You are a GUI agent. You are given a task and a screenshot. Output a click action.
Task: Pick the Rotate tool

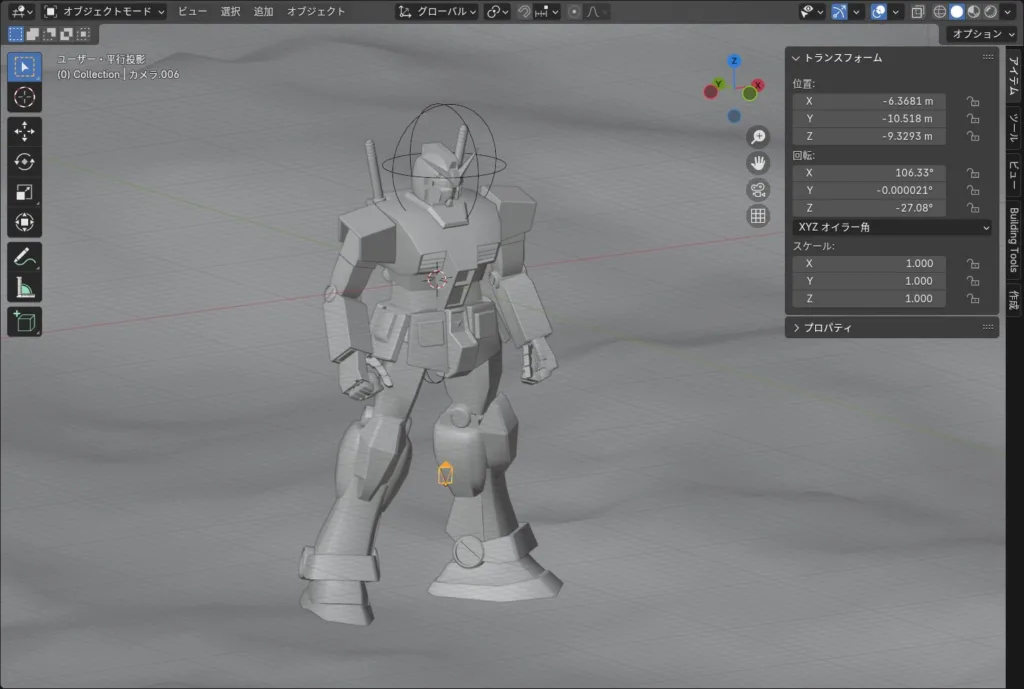pos(25,161)
